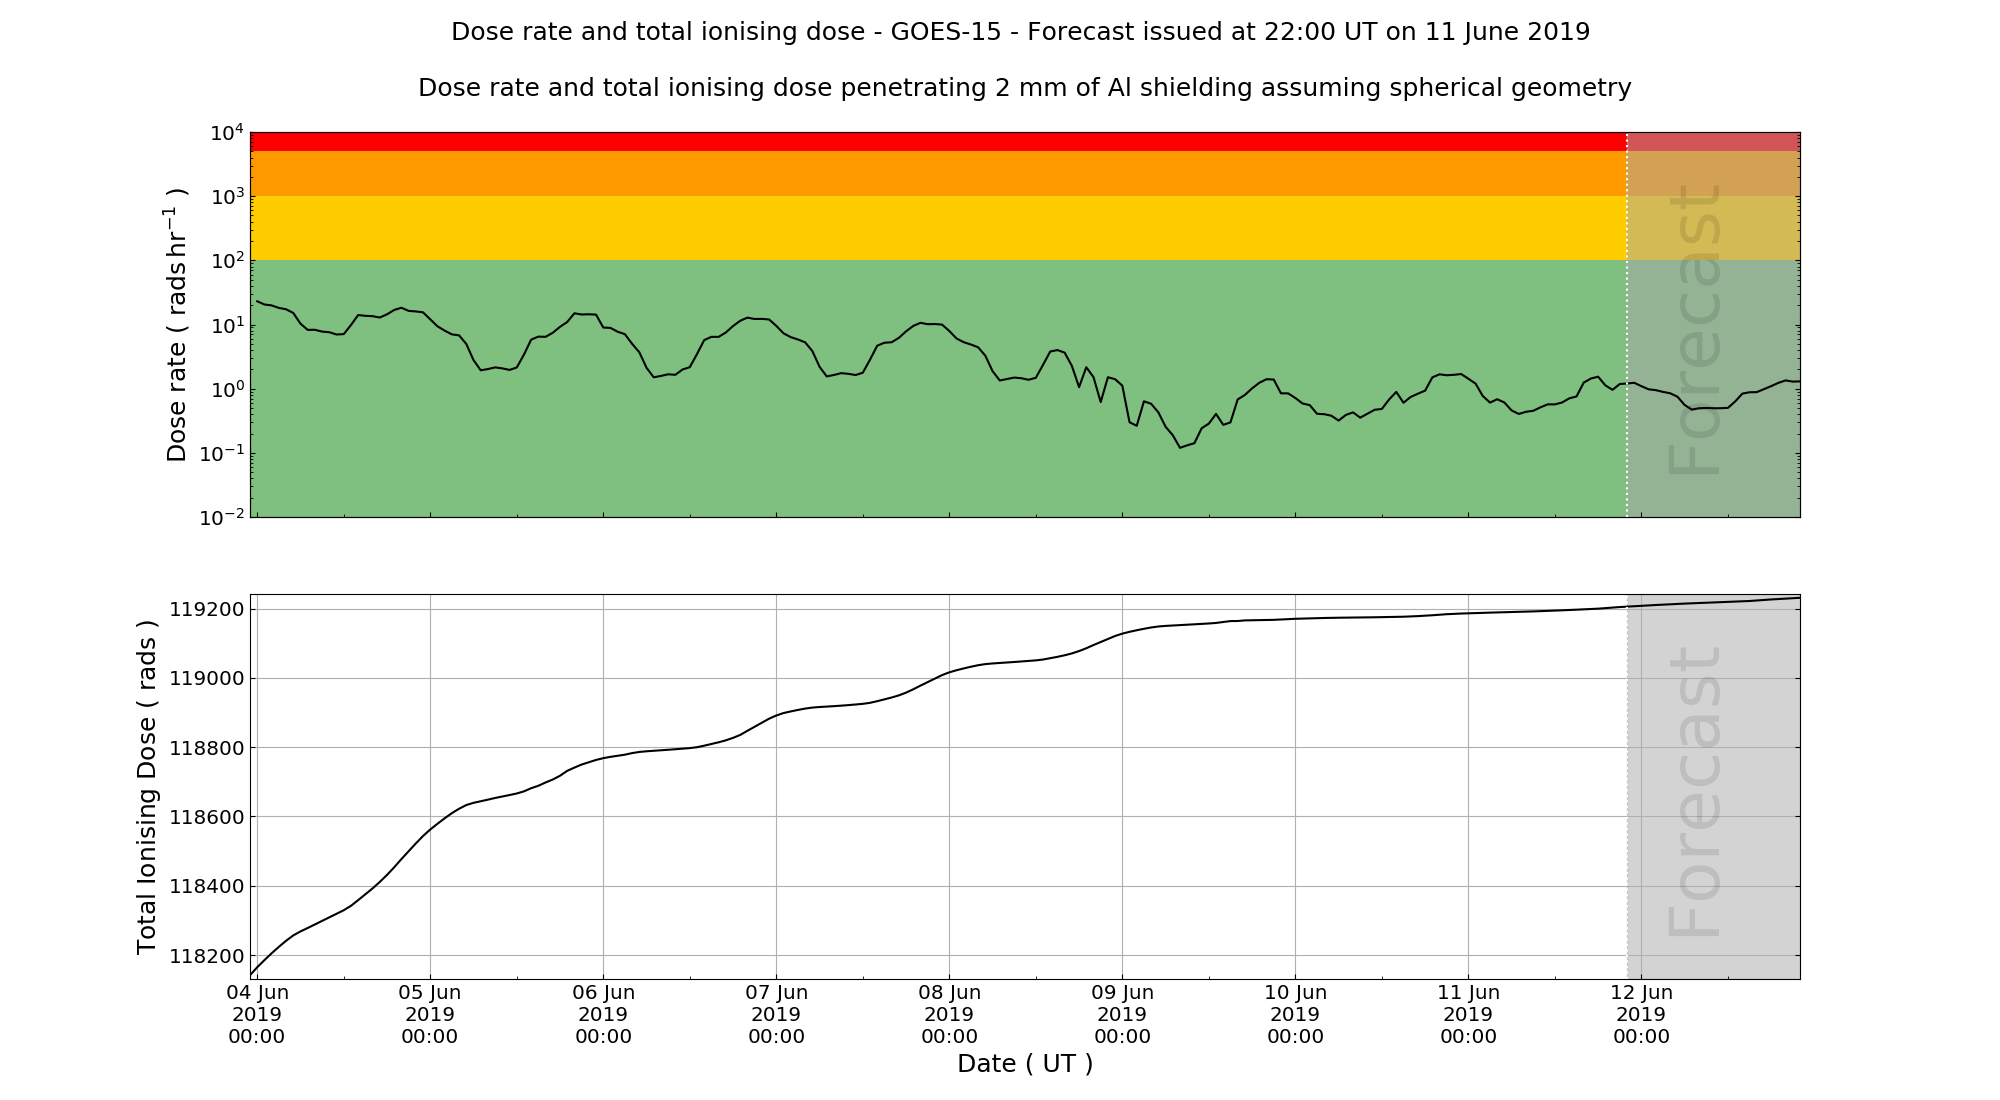The image size is (2000, 1100).
Task: Click the yellow dose rate band
Action: pyautogui.click(x=938, y=228)
